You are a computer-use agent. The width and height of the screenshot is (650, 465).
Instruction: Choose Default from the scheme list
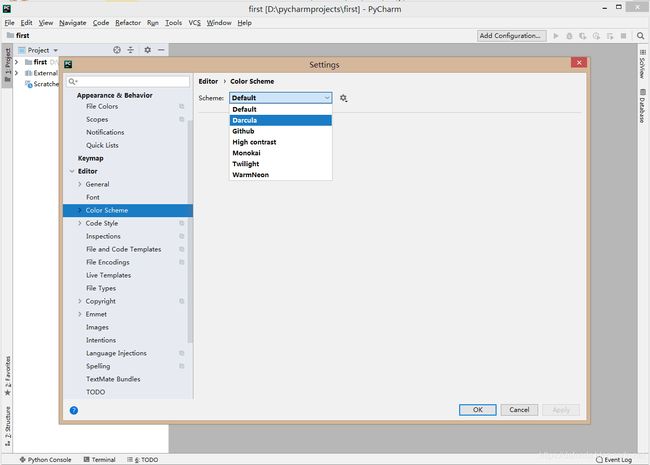281,109
